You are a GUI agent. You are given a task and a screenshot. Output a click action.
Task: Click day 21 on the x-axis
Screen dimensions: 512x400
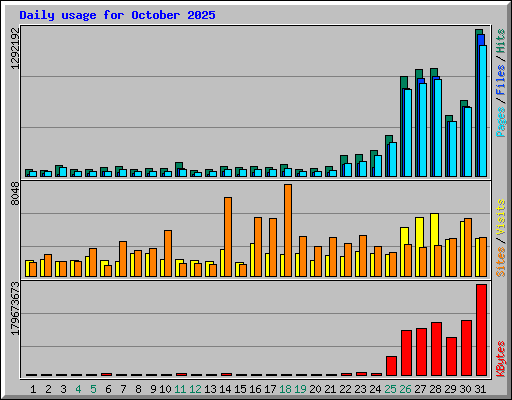tap(330, 389)
